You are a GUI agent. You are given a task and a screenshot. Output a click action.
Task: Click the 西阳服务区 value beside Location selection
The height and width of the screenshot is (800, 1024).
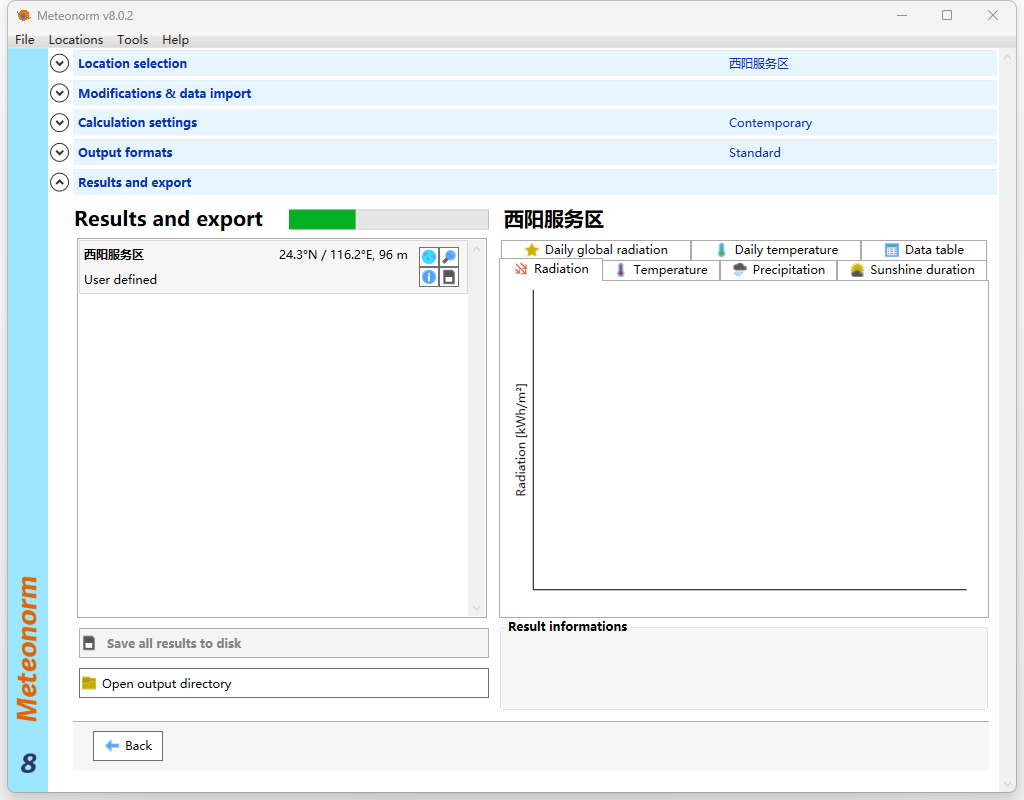pos(759,63)
